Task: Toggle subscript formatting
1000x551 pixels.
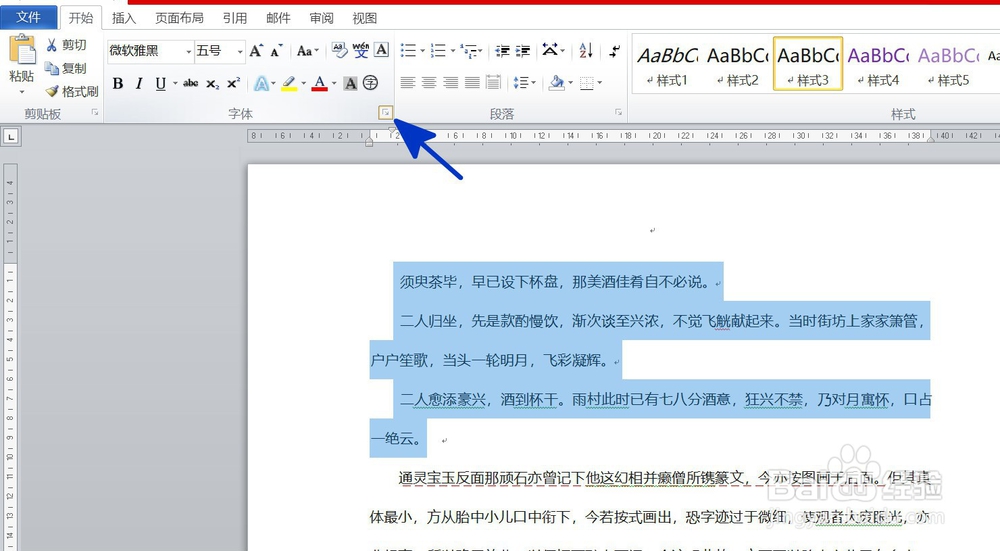Action: tap(212, 84)
